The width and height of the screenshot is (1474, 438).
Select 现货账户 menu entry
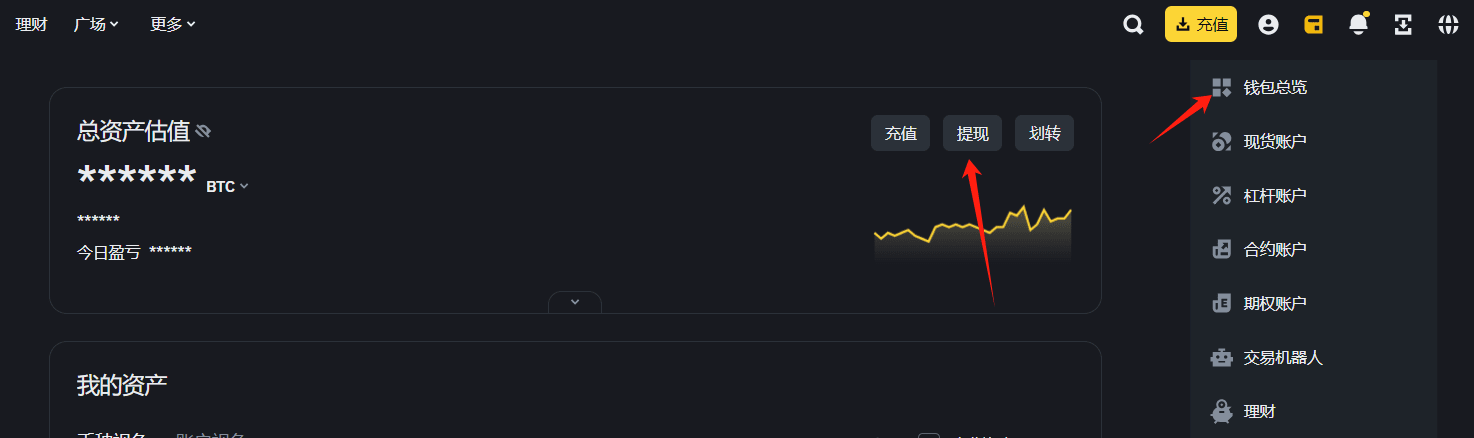click(1275, 141)
